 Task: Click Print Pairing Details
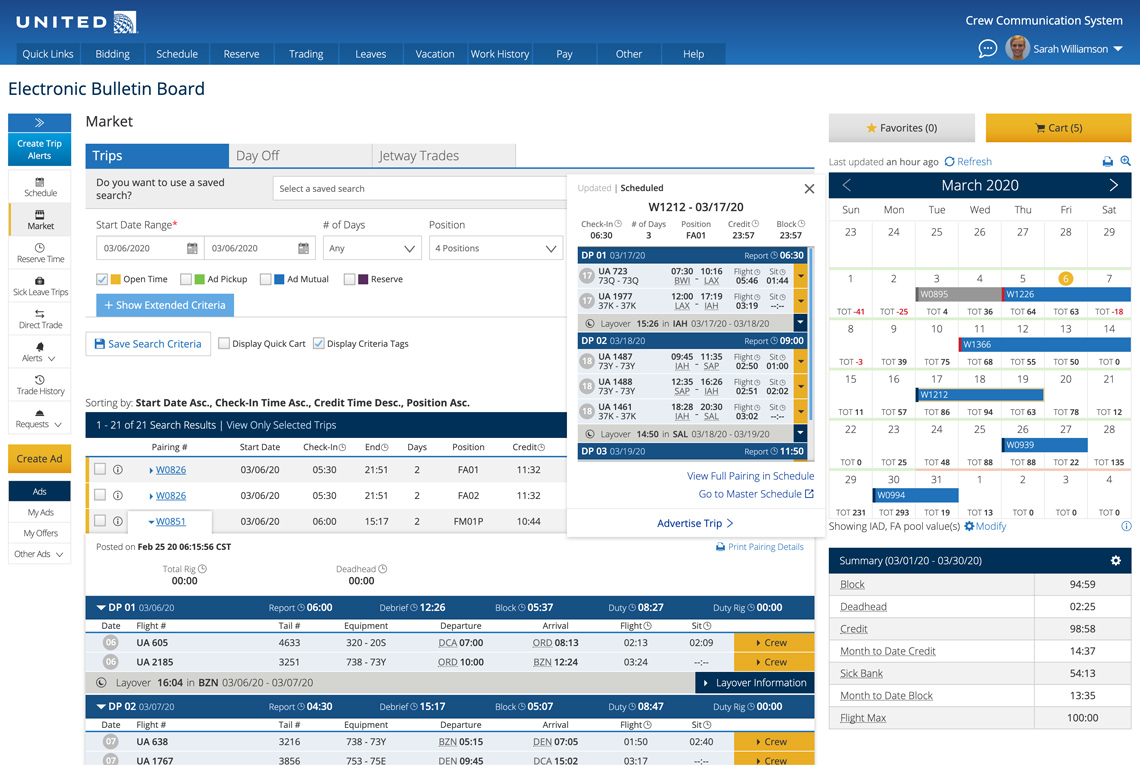[760, 547]
